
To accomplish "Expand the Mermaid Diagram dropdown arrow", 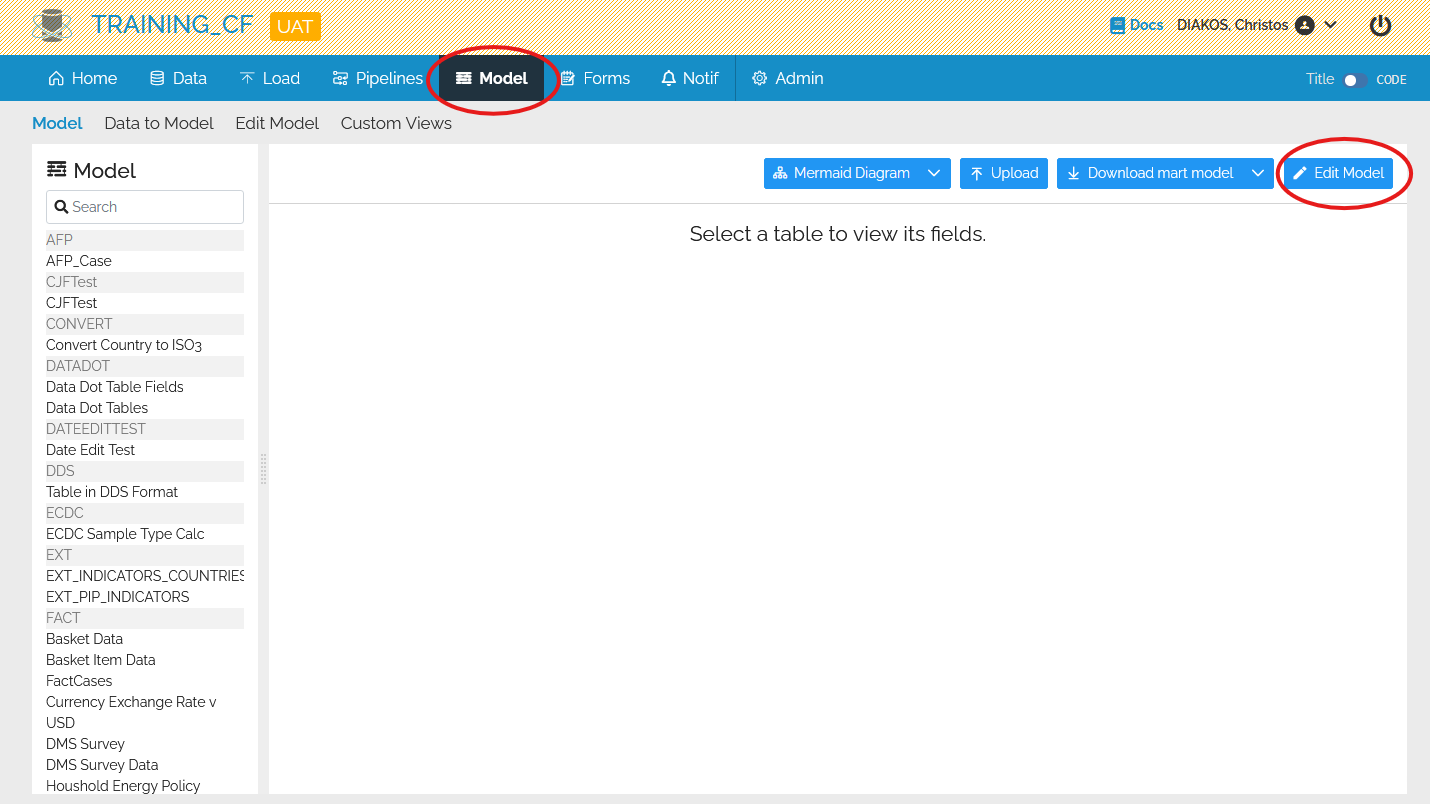I will coord(934,173).
